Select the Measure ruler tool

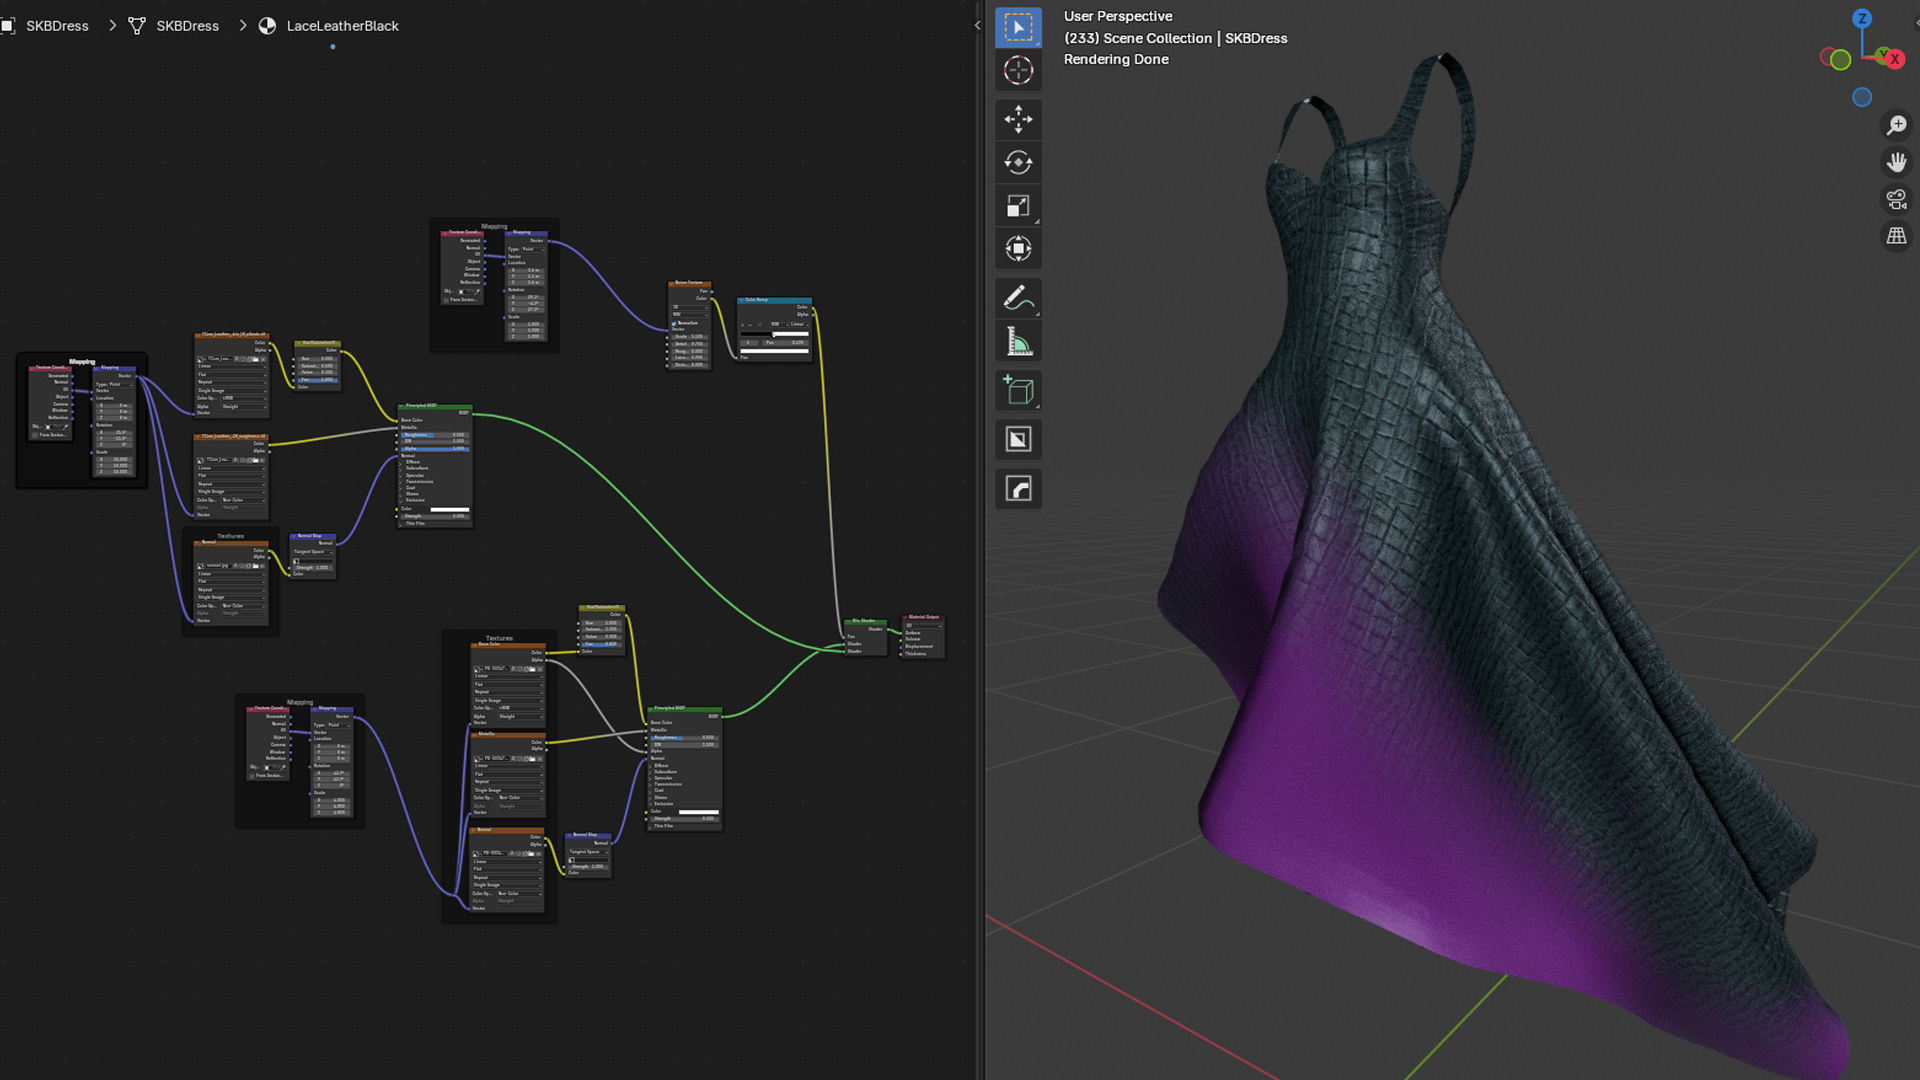coord(1018,342)
